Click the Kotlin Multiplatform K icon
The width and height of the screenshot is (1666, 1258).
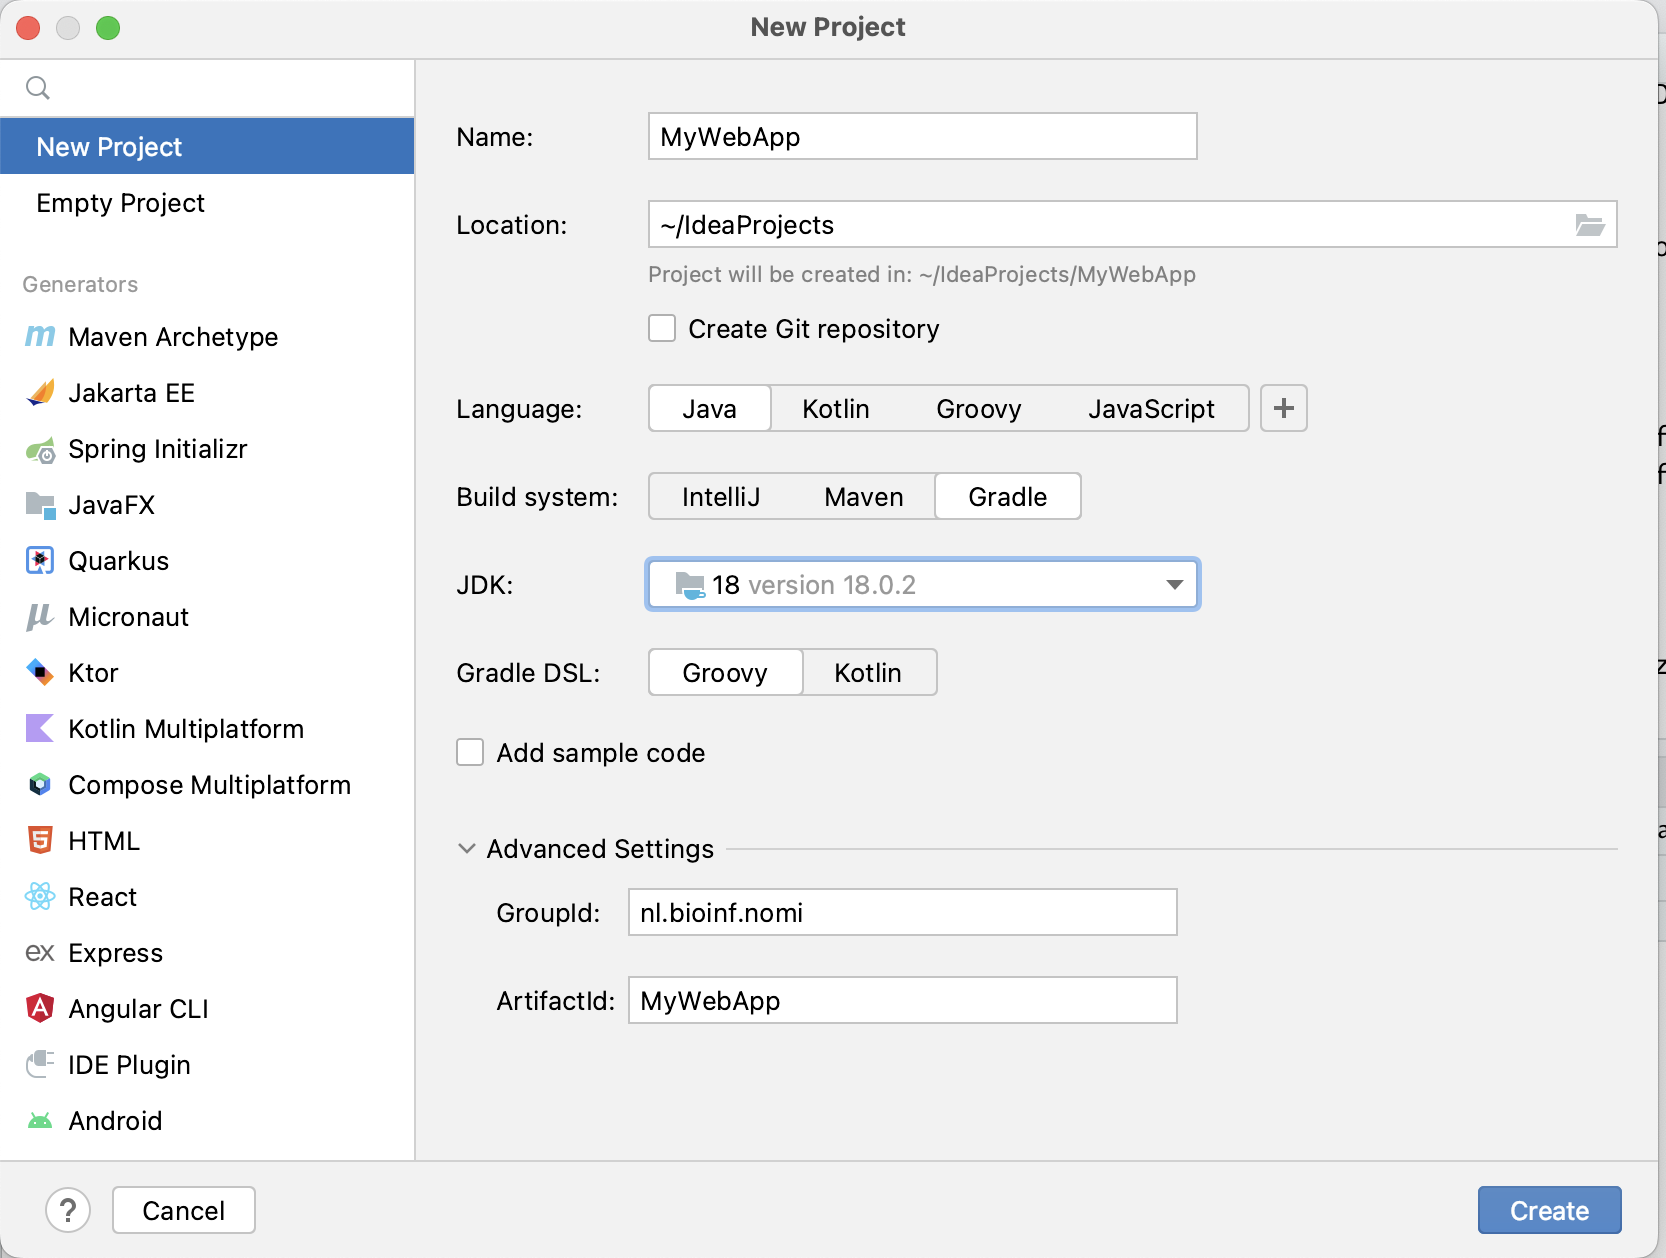point(40,729)
